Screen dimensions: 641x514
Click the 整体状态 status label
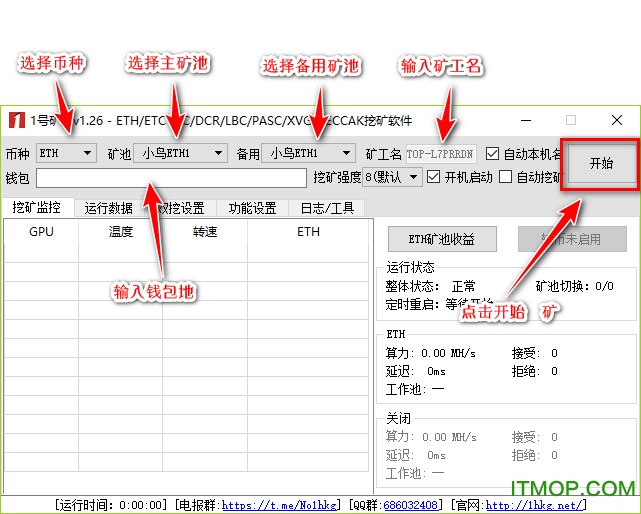(x=412, y=286)
